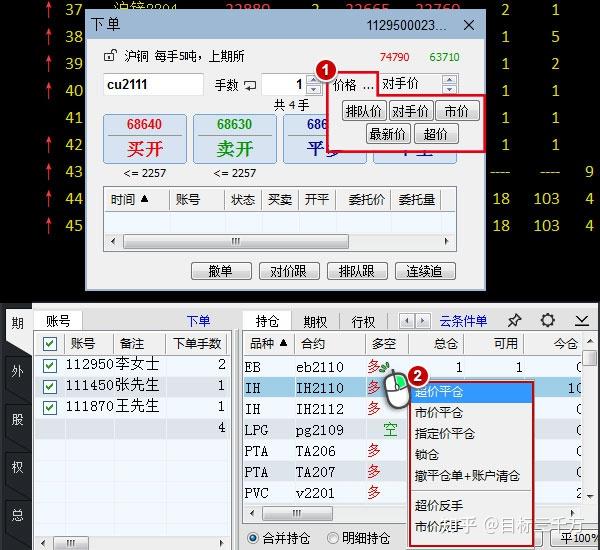Toggle the select-all account header checkbox
The image size is (600, 550).
click(x=50, y=344)
